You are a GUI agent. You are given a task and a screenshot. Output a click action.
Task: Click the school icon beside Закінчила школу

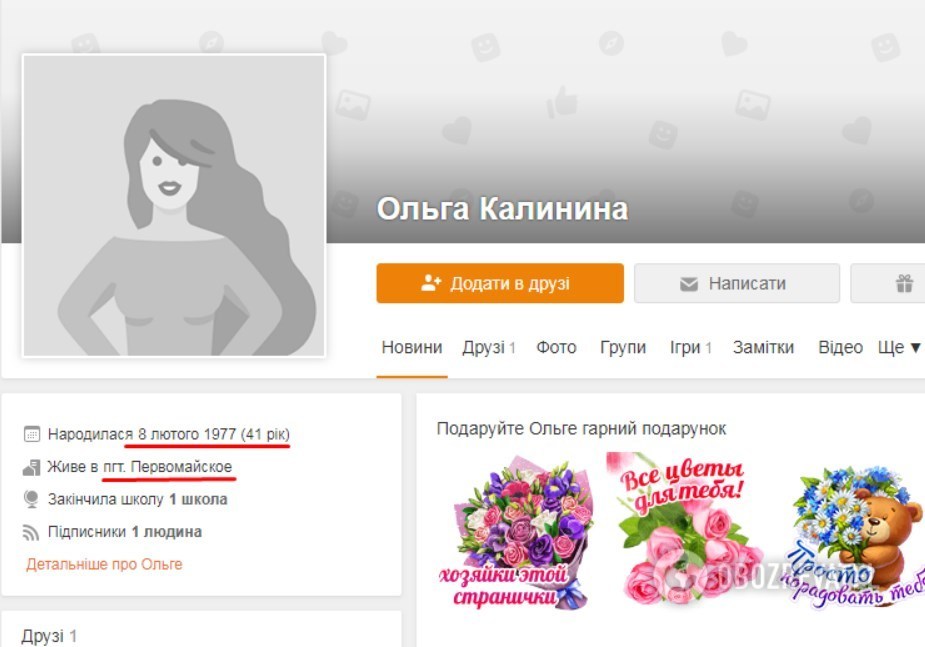coord(31,500)
